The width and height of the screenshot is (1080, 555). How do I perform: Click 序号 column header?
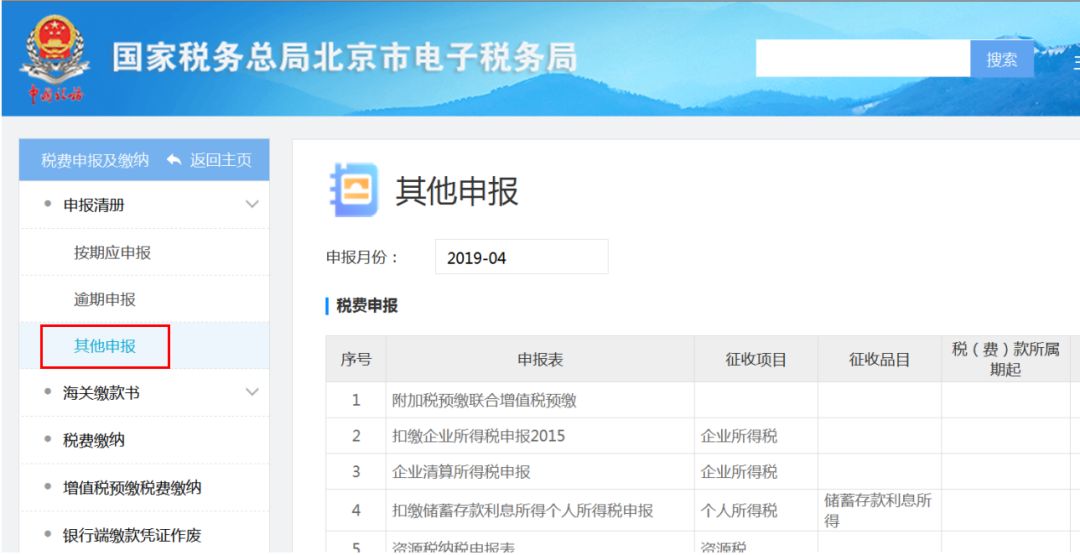[356, 359]
